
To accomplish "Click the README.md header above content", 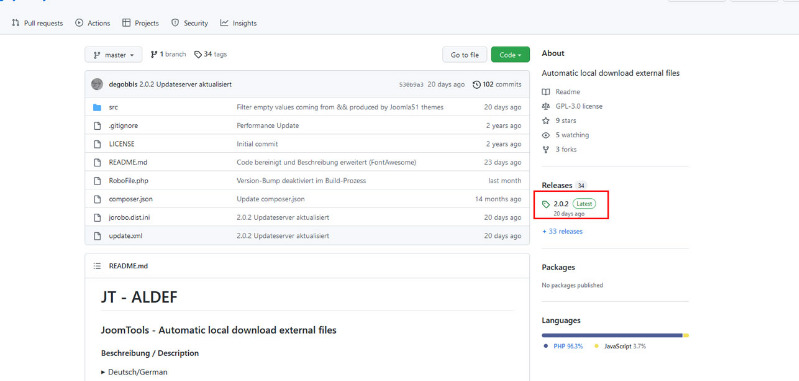I will [x=128, y=266].
